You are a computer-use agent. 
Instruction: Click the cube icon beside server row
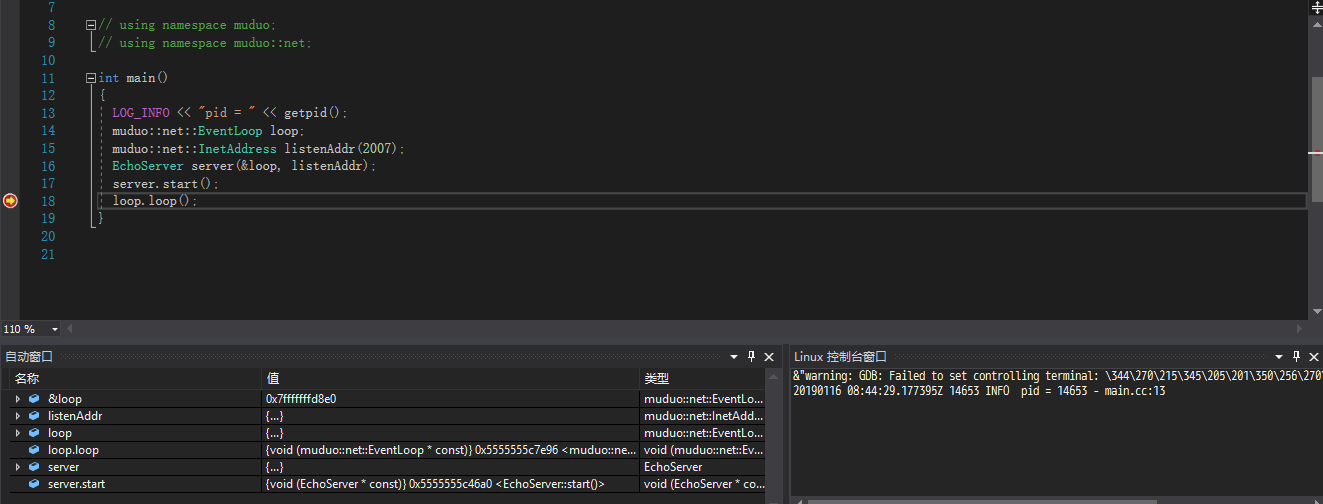click(x=34, y=467)
